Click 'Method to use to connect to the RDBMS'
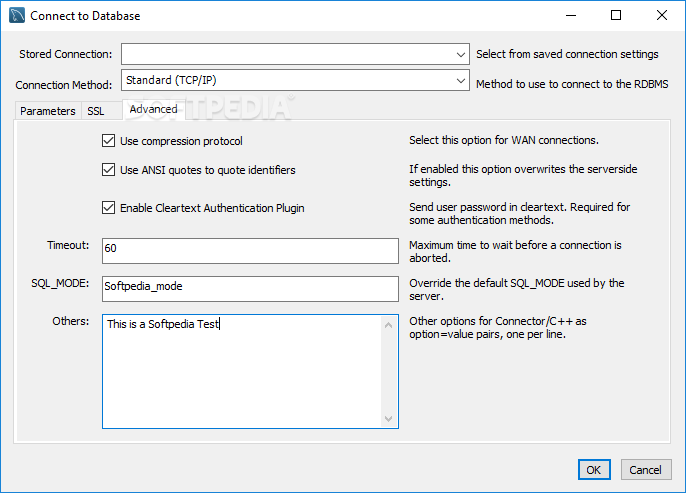This screenshot has width=686, height=493. [572, 84]
